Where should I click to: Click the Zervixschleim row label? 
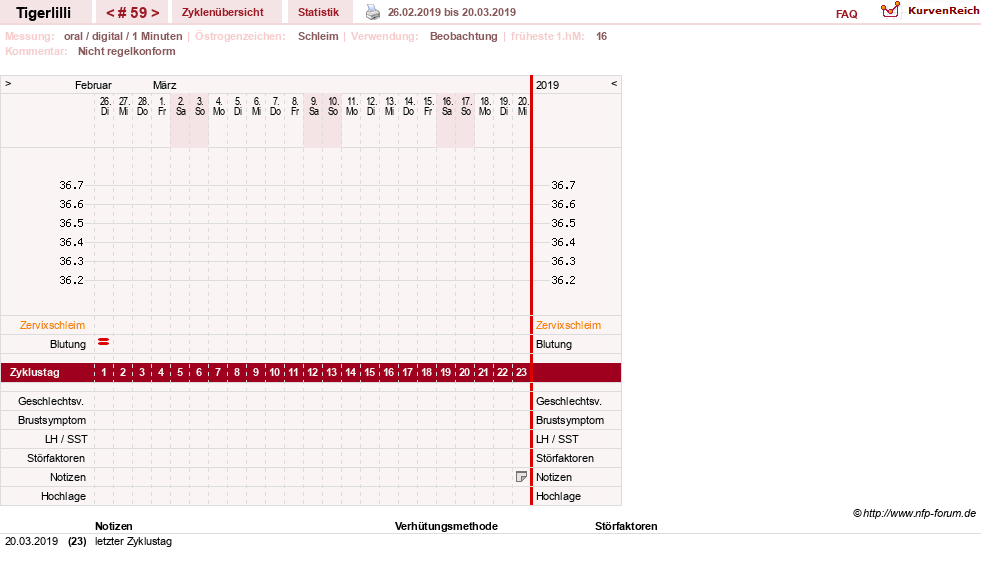(x=53, y=325)
